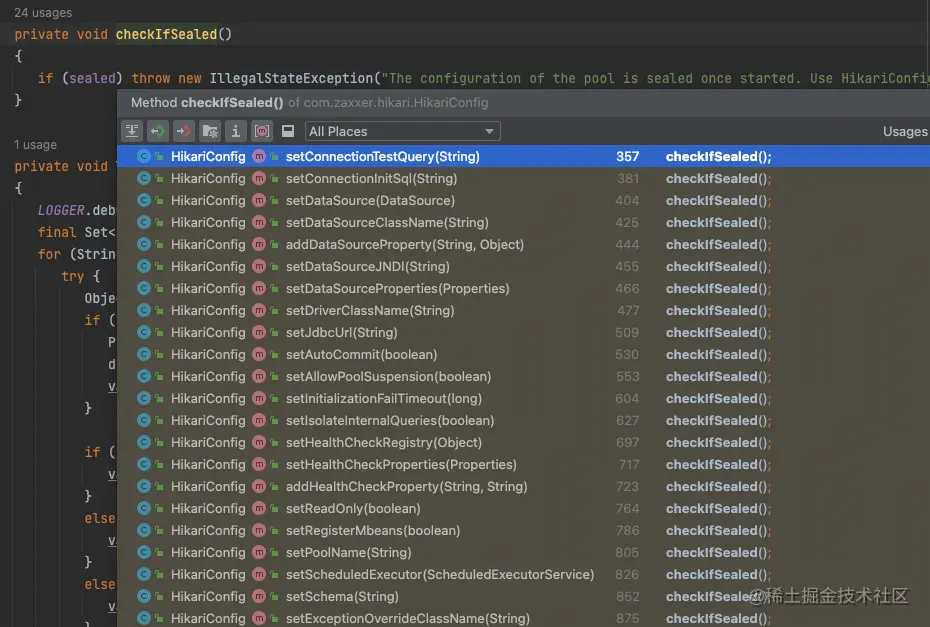Click method icon on the setJdbcUrl row
Viewport: 930px width, 627px height.
[x=259, y=332]
